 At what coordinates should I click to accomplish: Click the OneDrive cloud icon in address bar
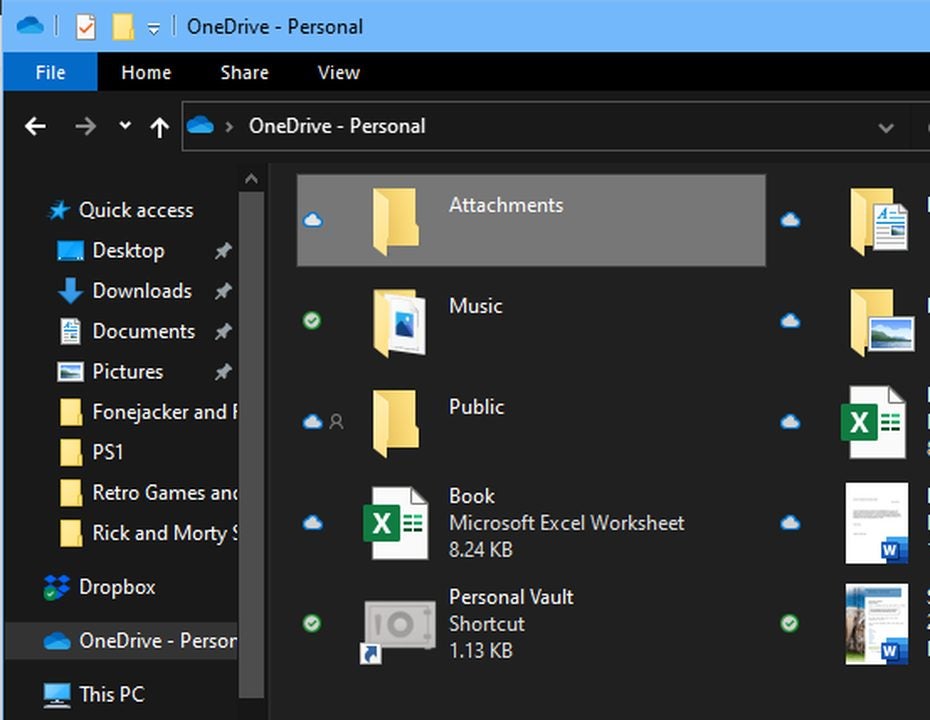tap(200, 125)
